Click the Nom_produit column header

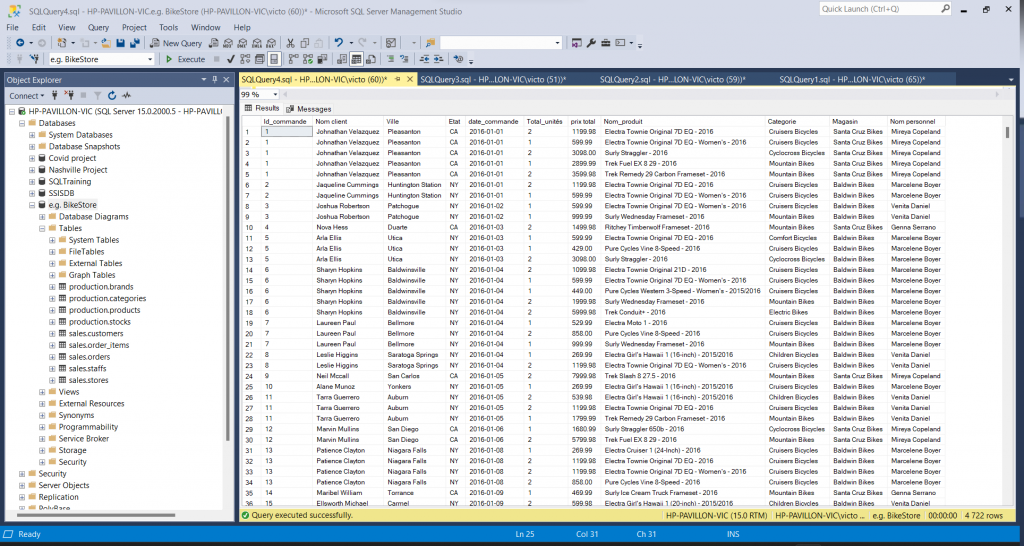click(682, 121)
